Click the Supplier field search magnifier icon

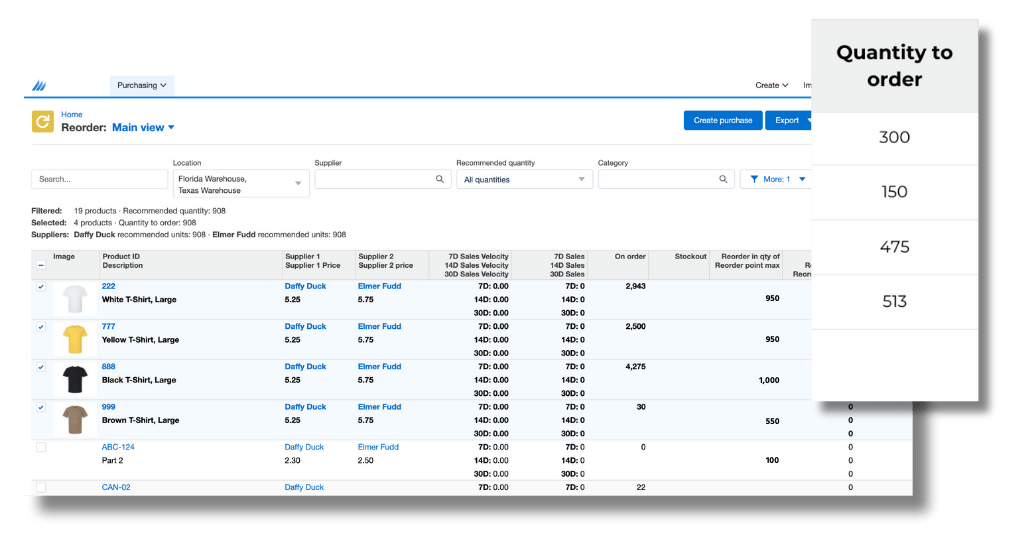tap(439, 180)
